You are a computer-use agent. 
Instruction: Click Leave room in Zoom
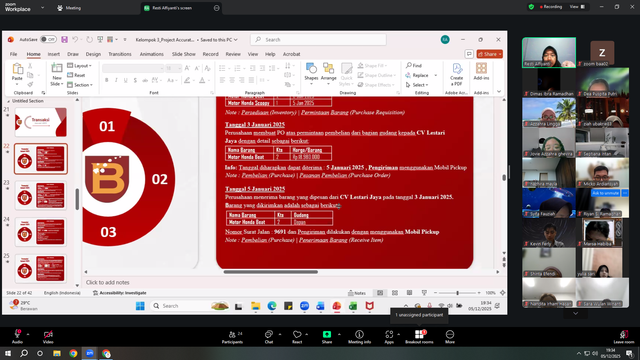pyautogui.click(x=624, y=337)
